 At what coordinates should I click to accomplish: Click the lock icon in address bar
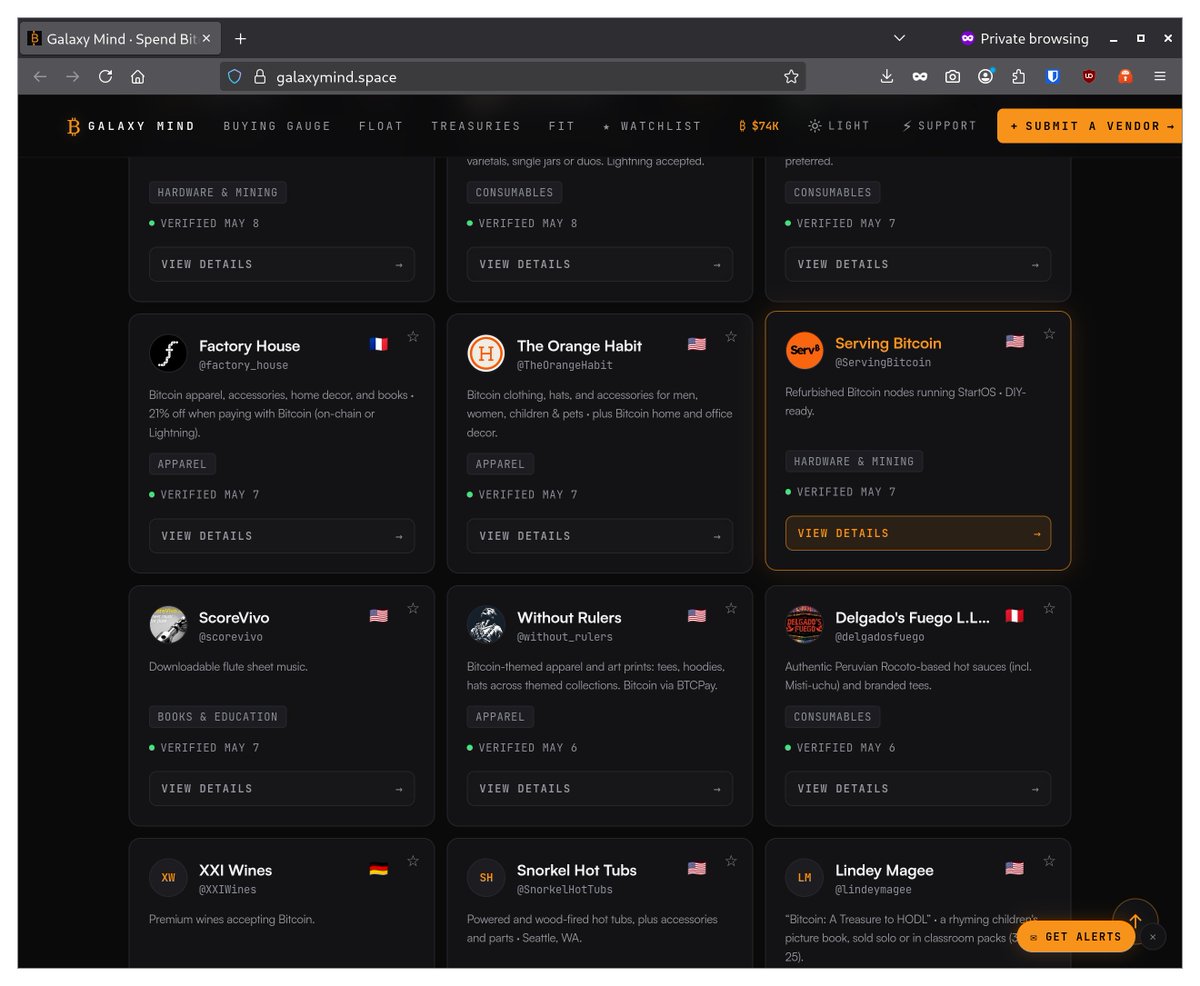click(x=259, y=76)
